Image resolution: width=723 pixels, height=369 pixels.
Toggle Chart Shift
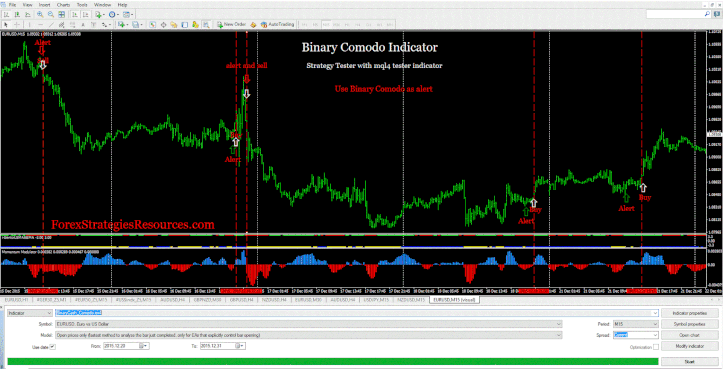pyautogui.click(x=85, y=15)
